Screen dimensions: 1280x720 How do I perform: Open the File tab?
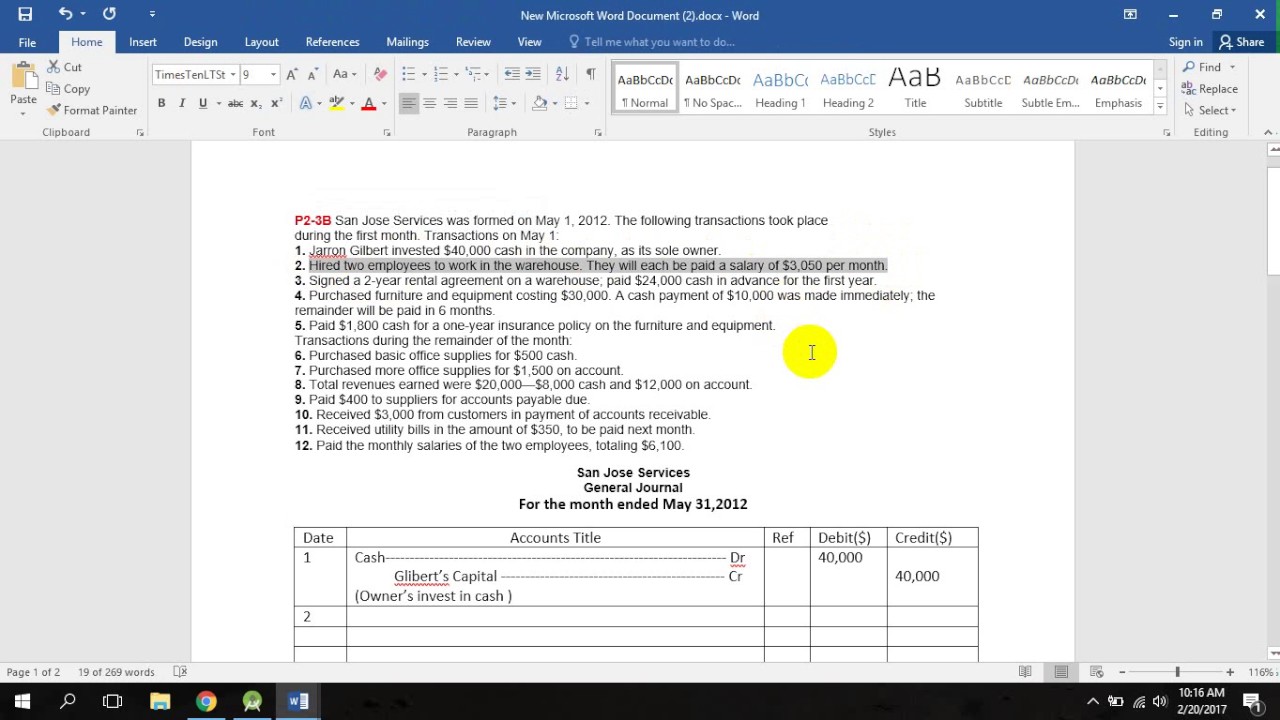pyautogui.click(x=27, y=42)
